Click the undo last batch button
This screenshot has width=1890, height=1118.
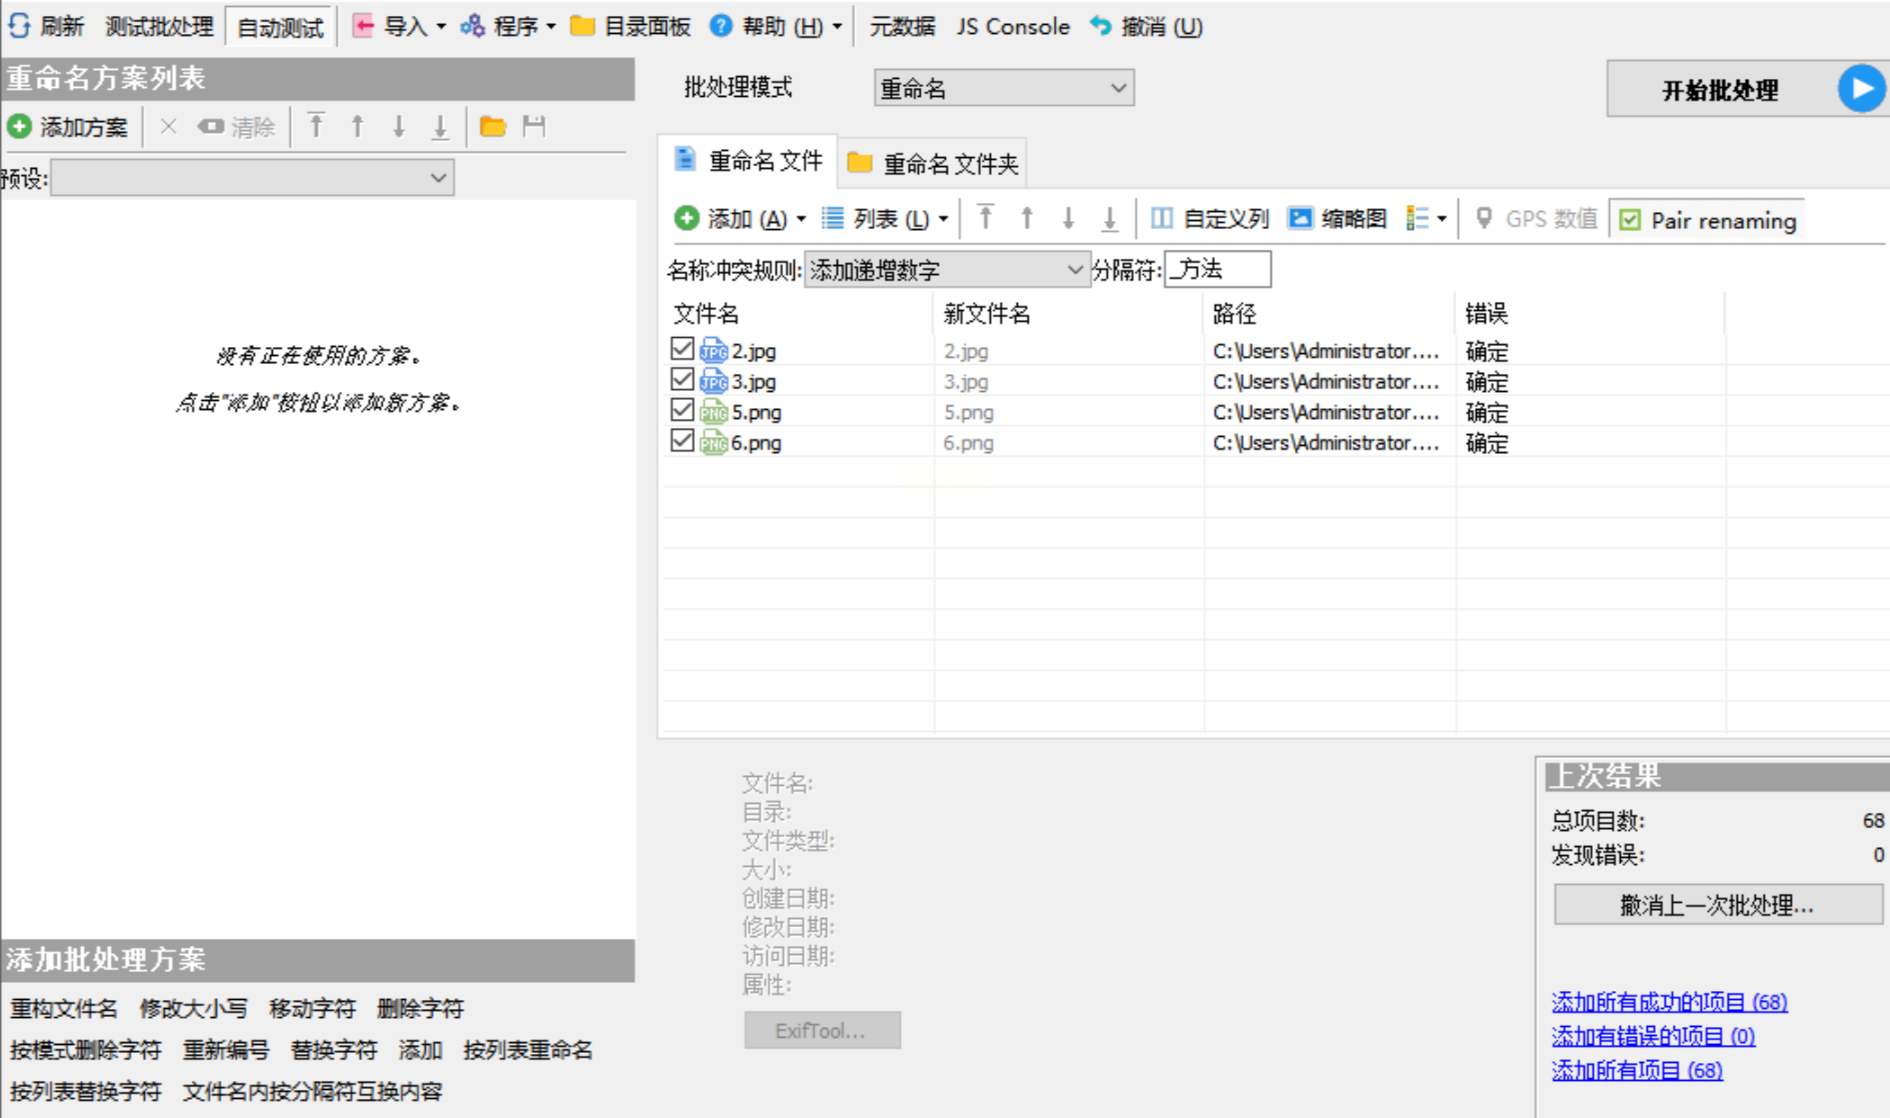[x=1716, y=905]
